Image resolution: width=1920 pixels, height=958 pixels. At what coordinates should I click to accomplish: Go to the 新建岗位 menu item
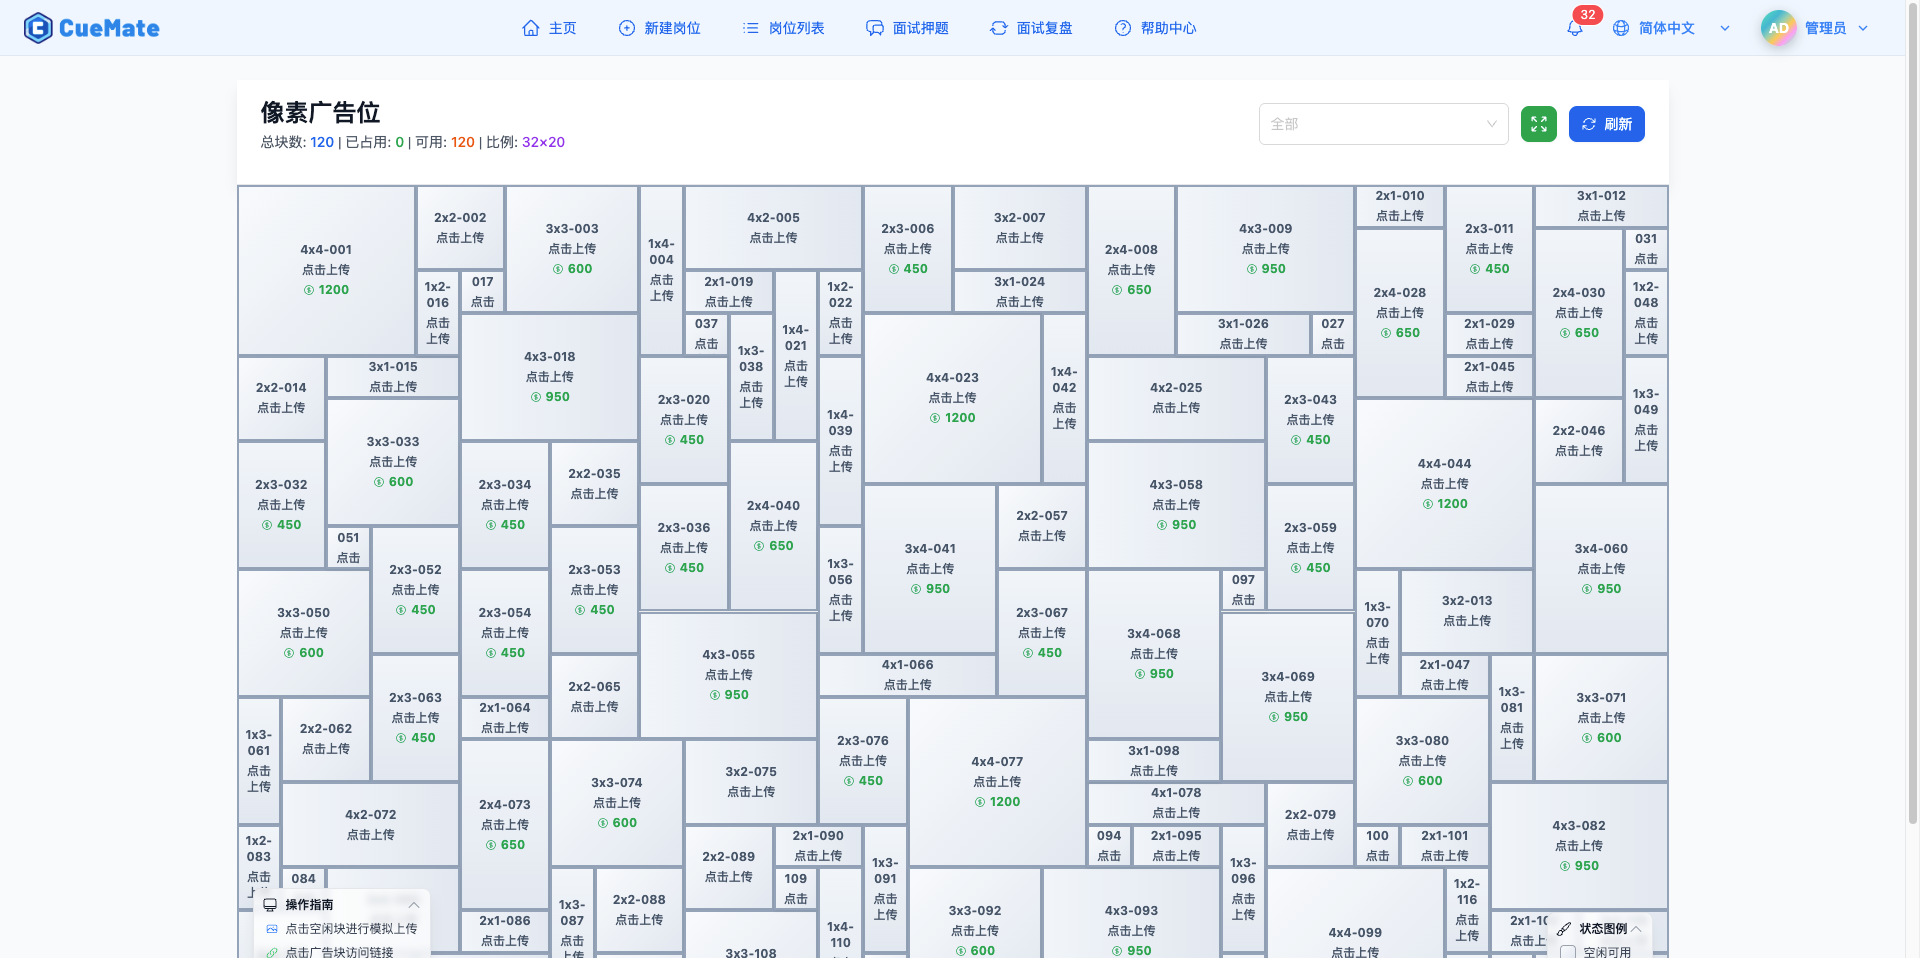pyautogui.click(x=660, y=28)
